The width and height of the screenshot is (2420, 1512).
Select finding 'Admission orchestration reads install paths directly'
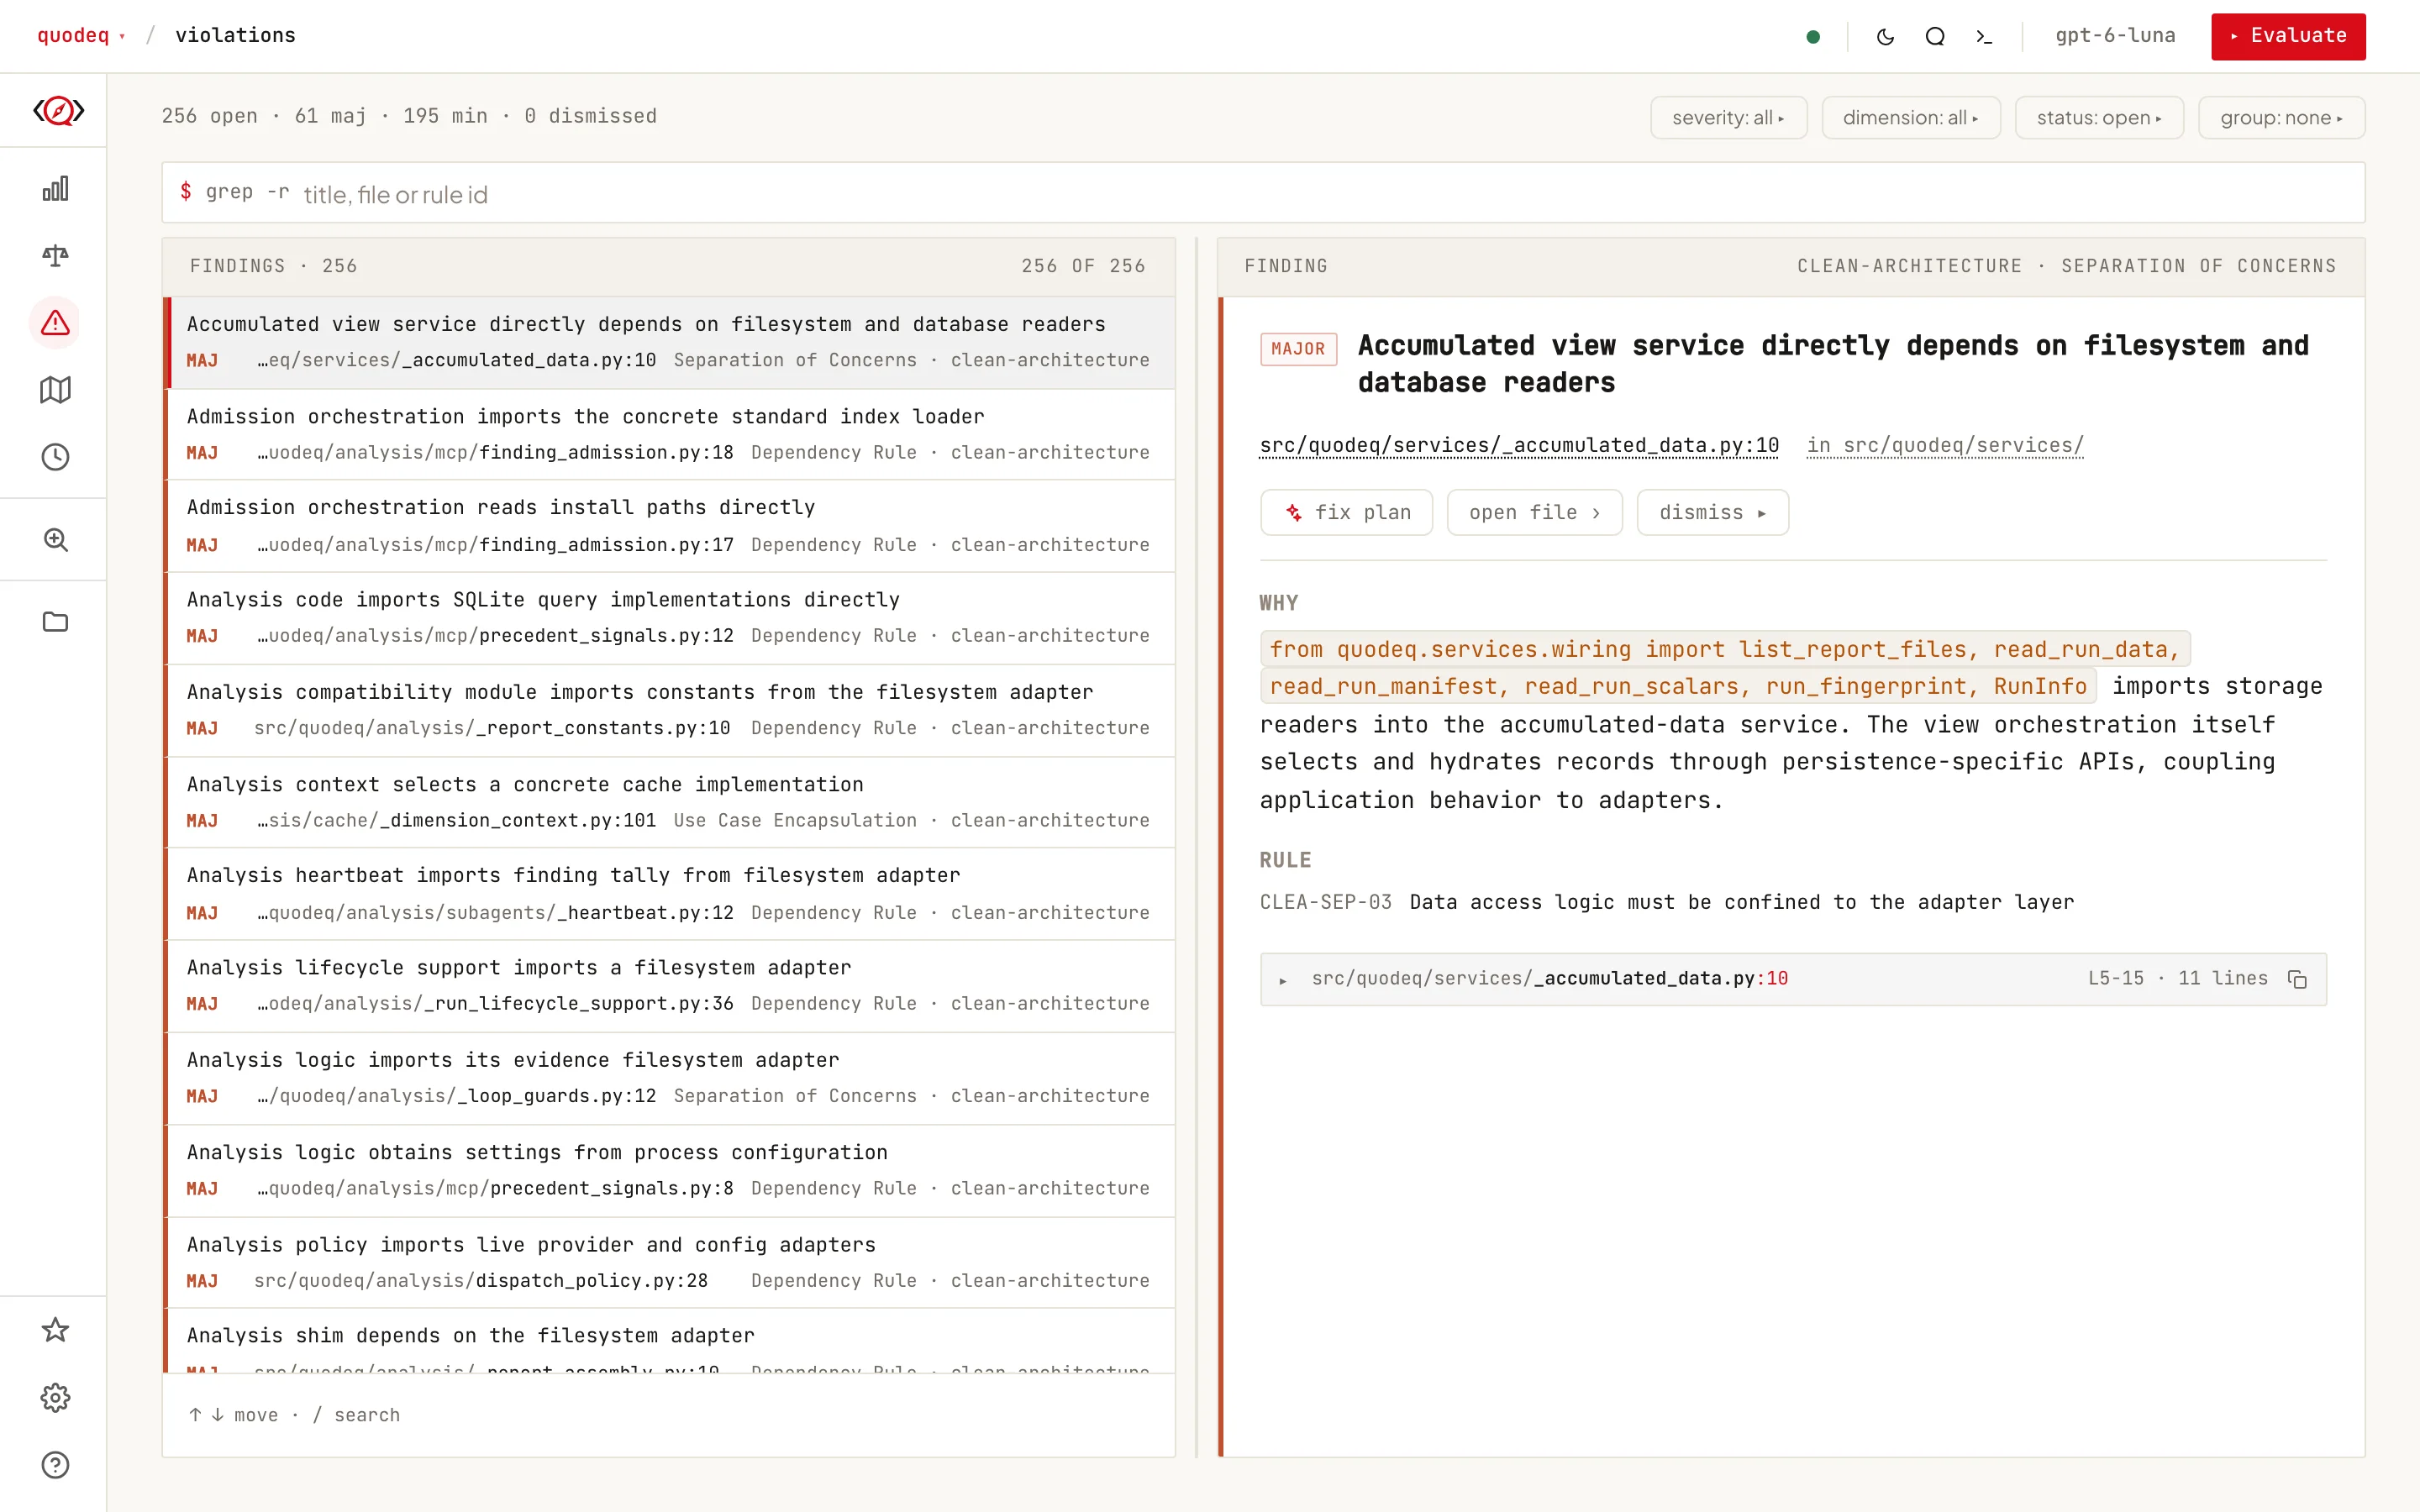(668, 526)
